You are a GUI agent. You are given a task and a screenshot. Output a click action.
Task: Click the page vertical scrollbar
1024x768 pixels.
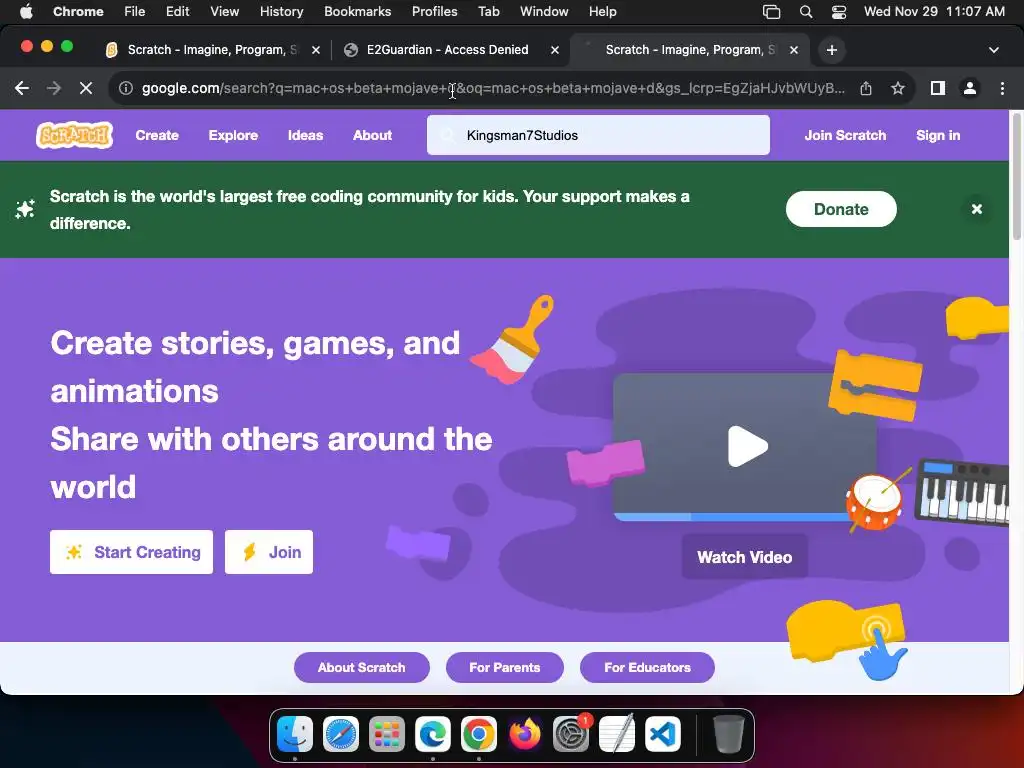pos(1016,176)
